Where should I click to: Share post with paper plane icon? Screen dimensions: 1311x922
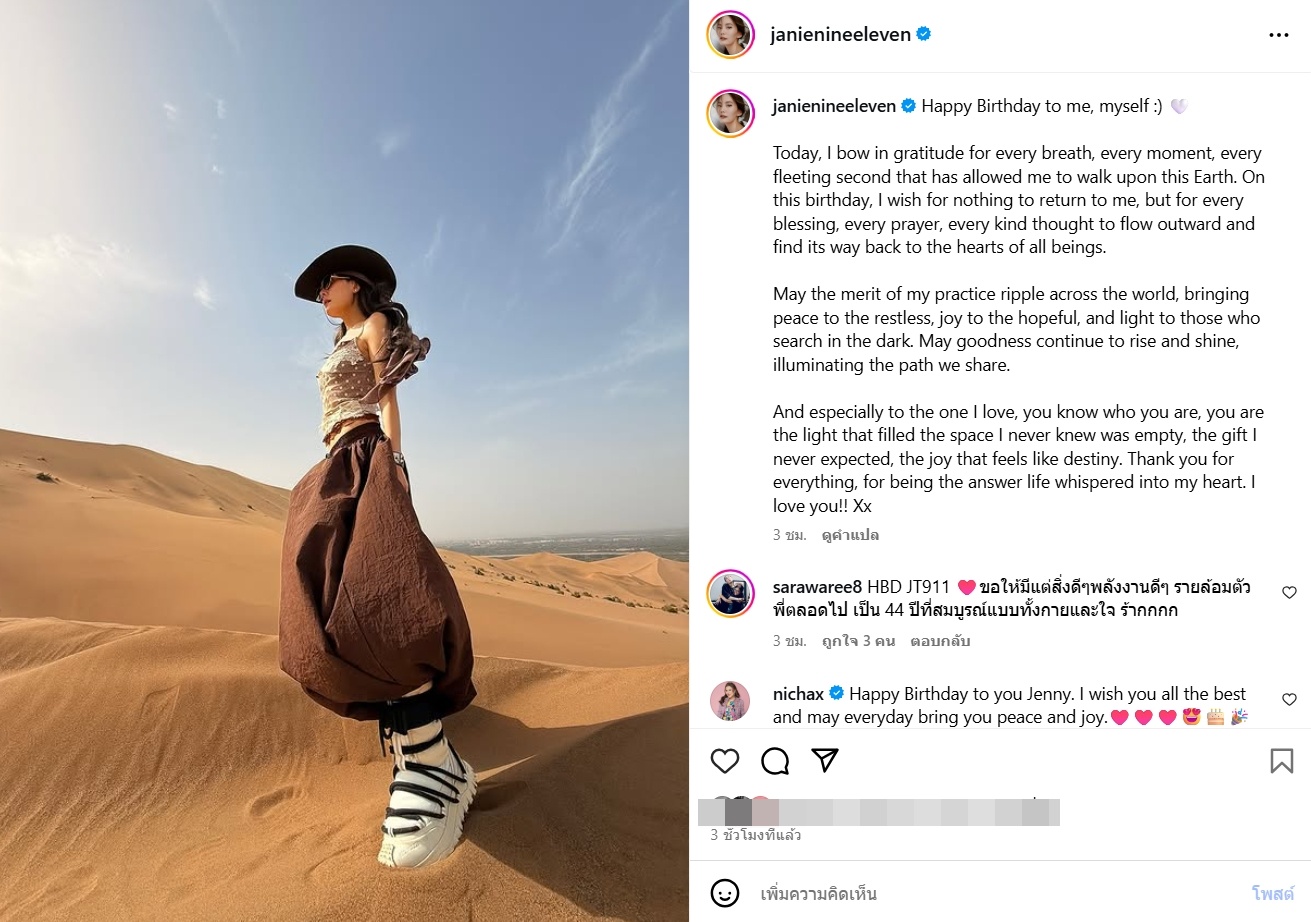pos(824,761)
